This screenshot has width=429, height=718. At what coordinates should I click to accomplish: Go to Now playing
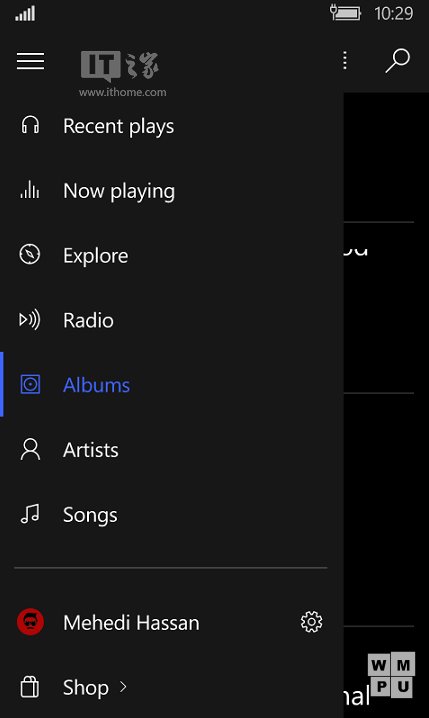(172, 190)
